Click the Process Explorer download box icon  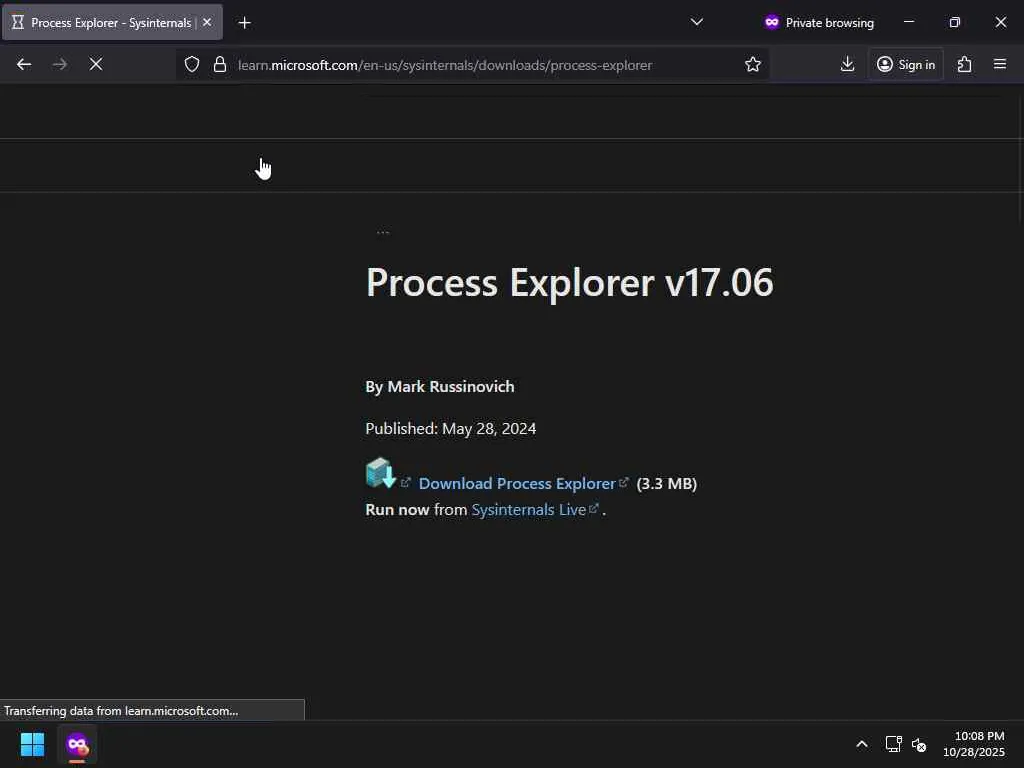click(380, 473)
